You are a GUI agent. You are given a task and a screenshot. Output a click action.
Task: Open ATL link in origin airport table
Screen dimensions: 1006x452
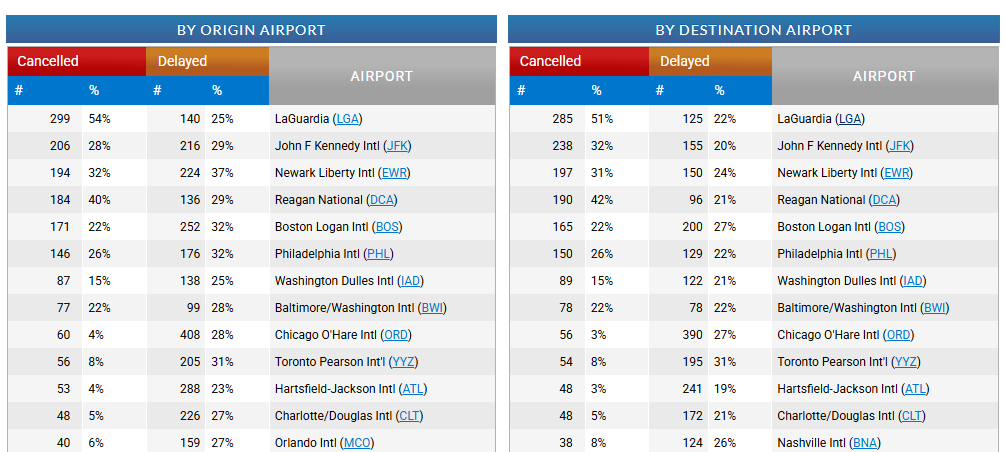click(412, 389)
